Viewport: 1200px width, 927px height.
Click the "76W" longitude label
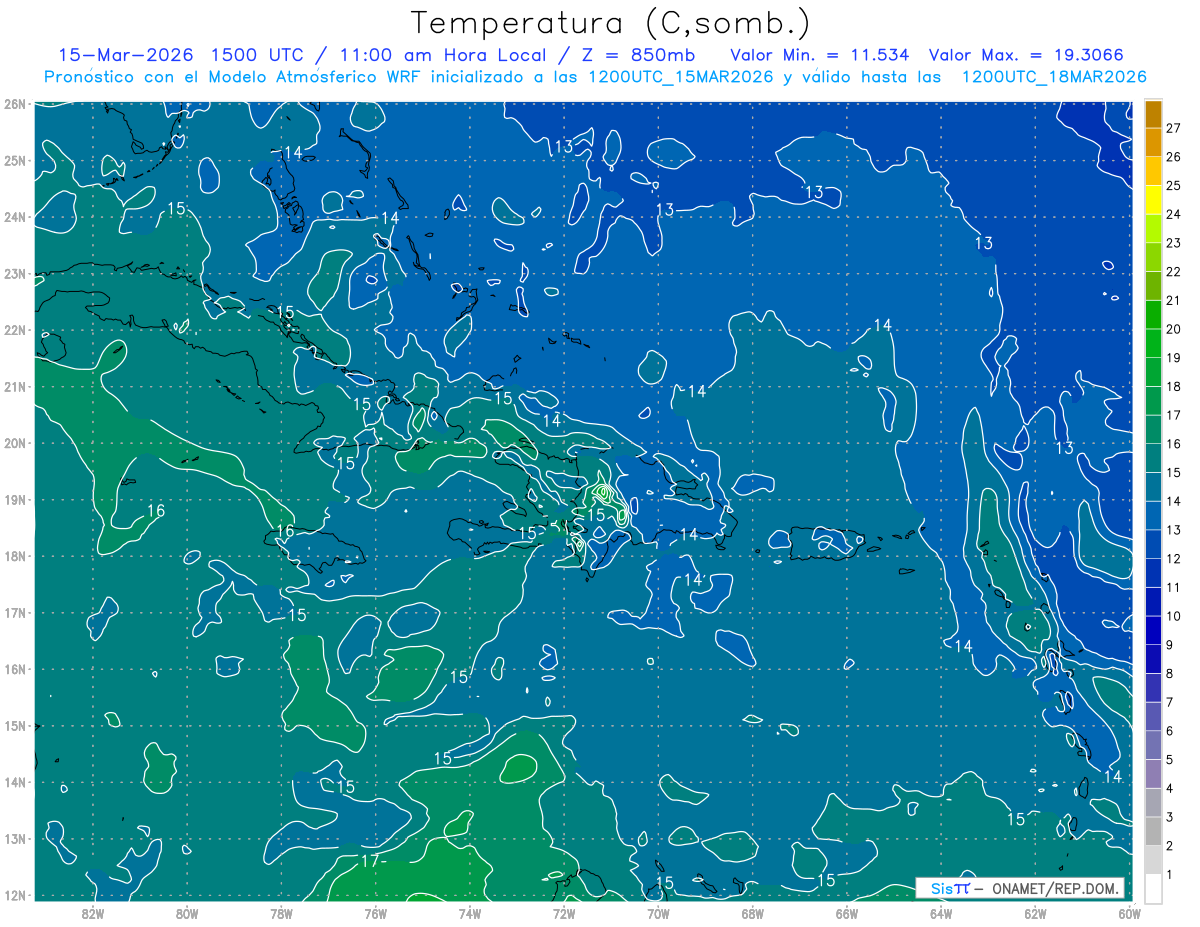375,913
